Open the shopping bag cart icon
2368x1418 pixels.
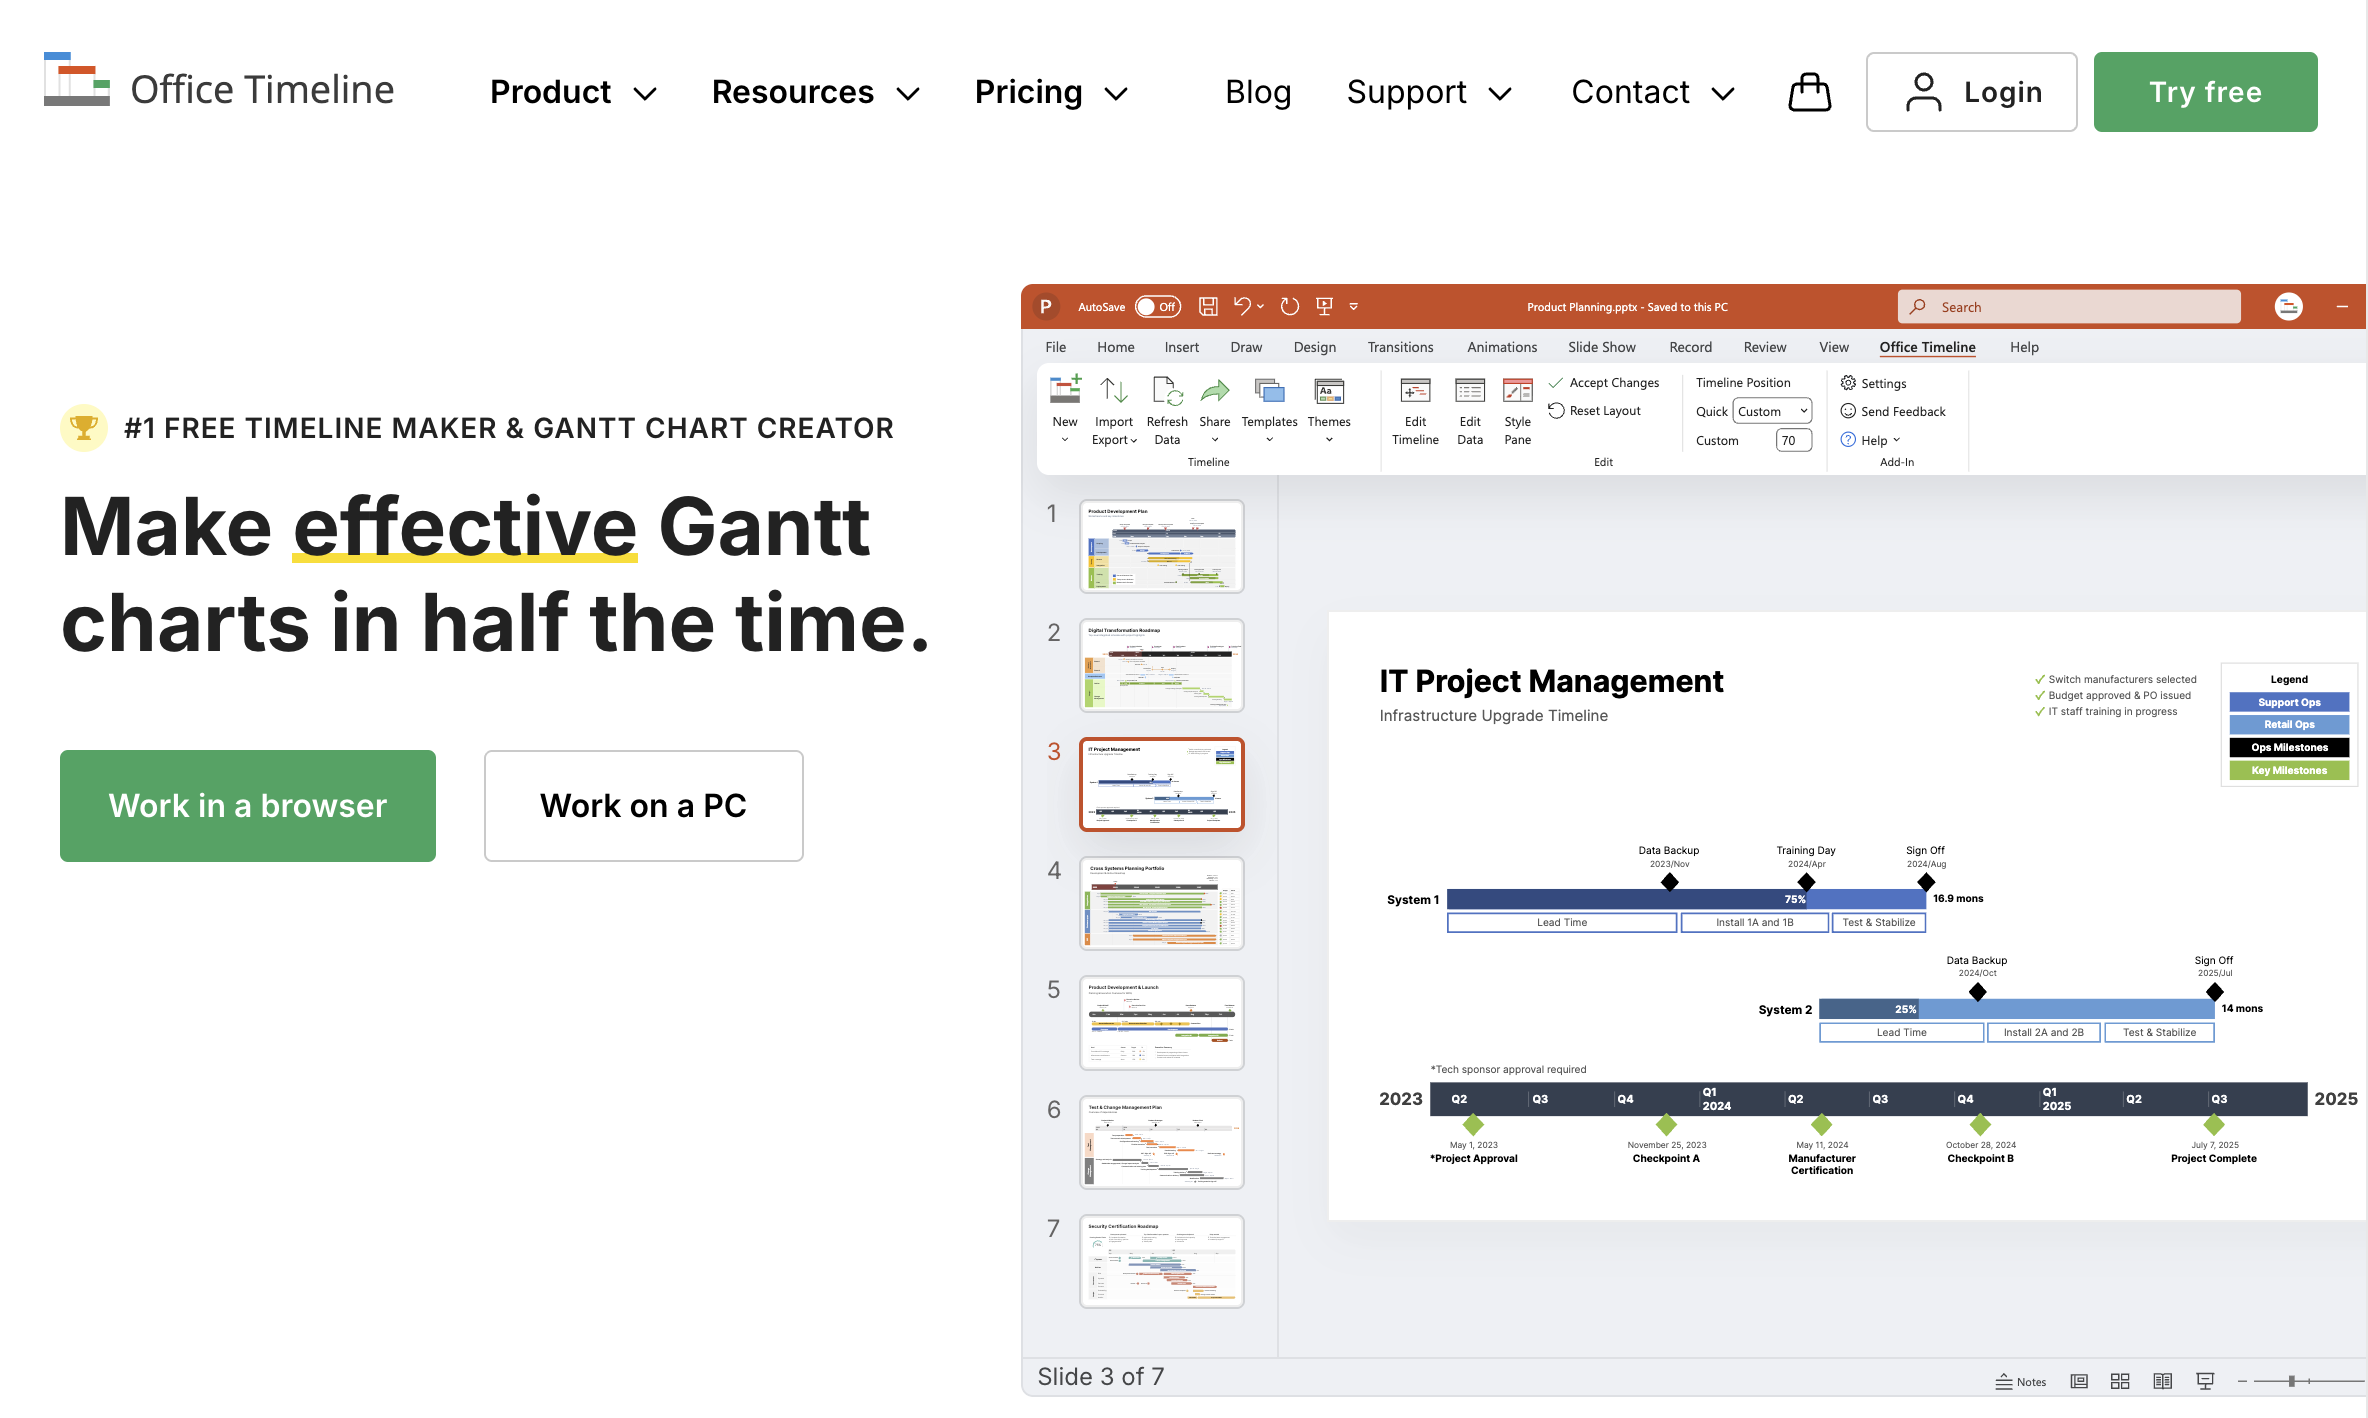coord(1809,92)
